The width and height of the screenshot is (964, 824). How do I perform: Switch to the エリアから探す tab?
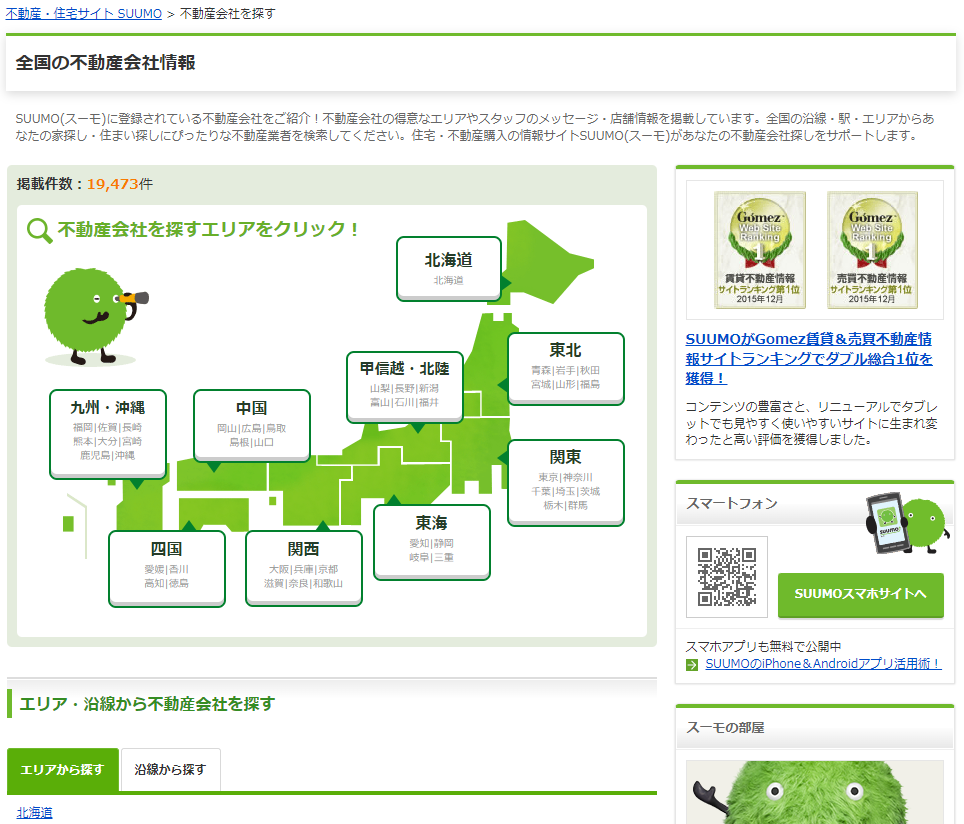pos(63,770)
